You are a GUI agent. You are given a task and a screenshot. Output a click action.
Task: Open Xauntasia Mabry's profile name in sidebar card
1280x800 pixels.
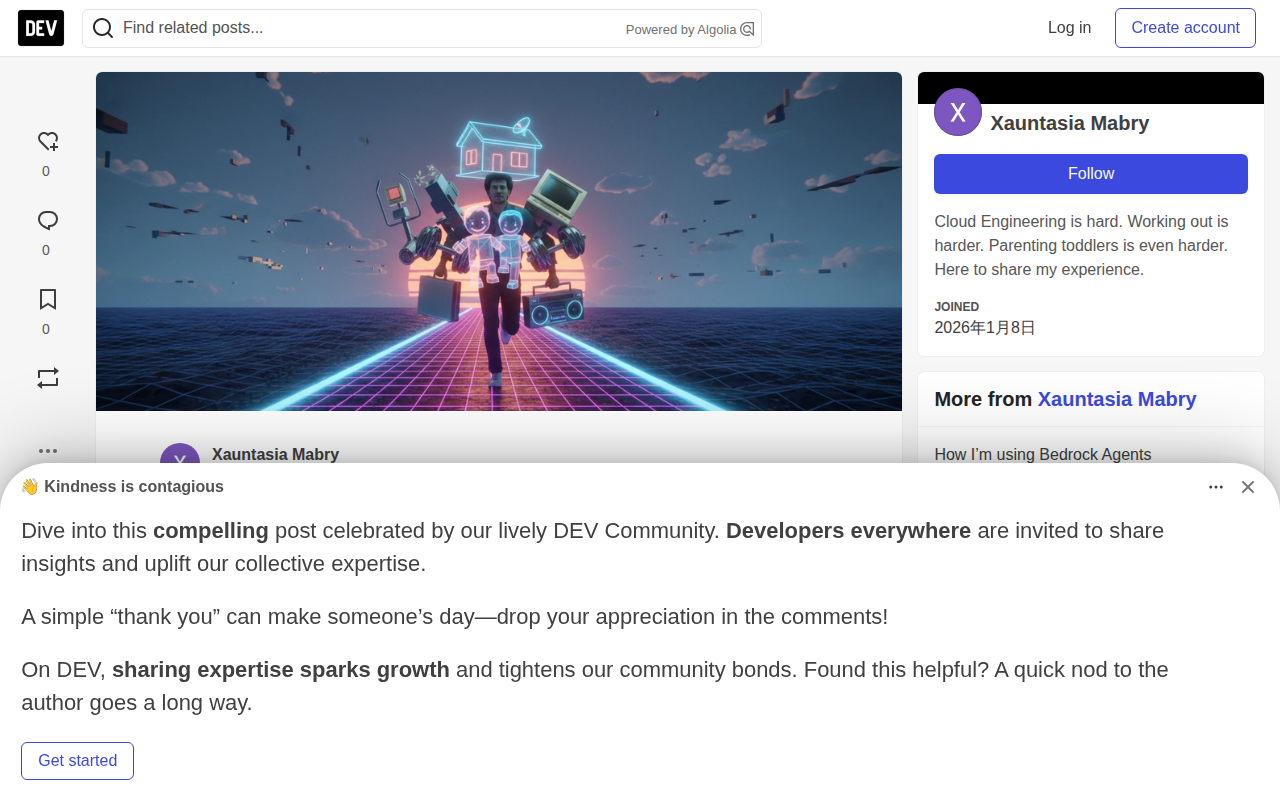(x=1070, y=123)
